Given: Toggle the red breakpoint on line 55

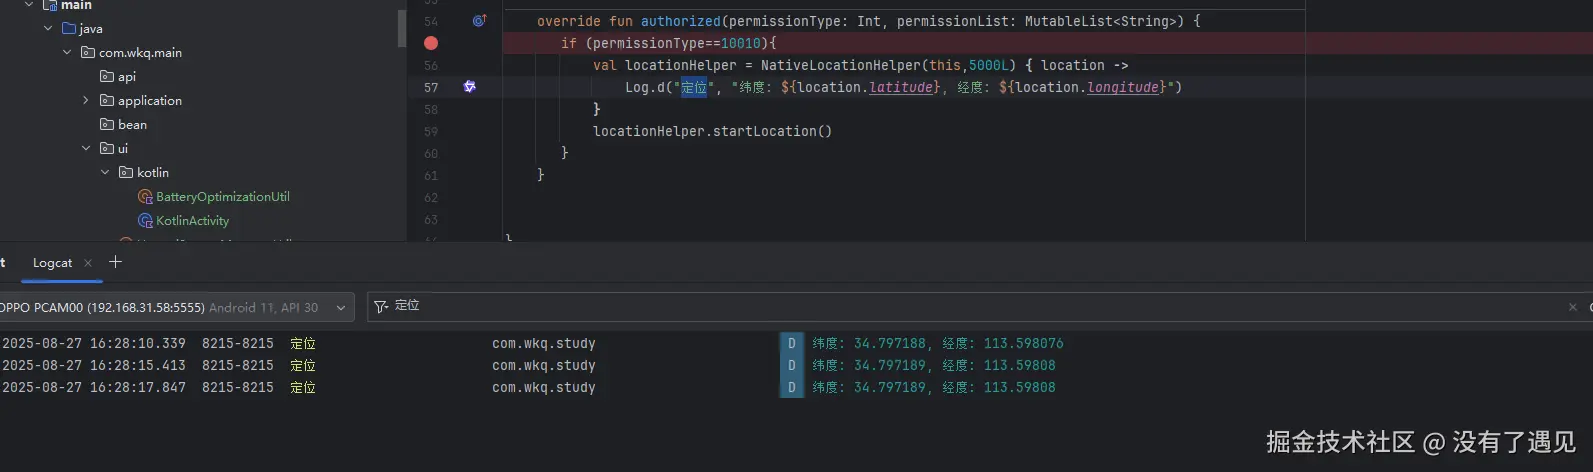Looking at the screenshot, I should (431, 43).
